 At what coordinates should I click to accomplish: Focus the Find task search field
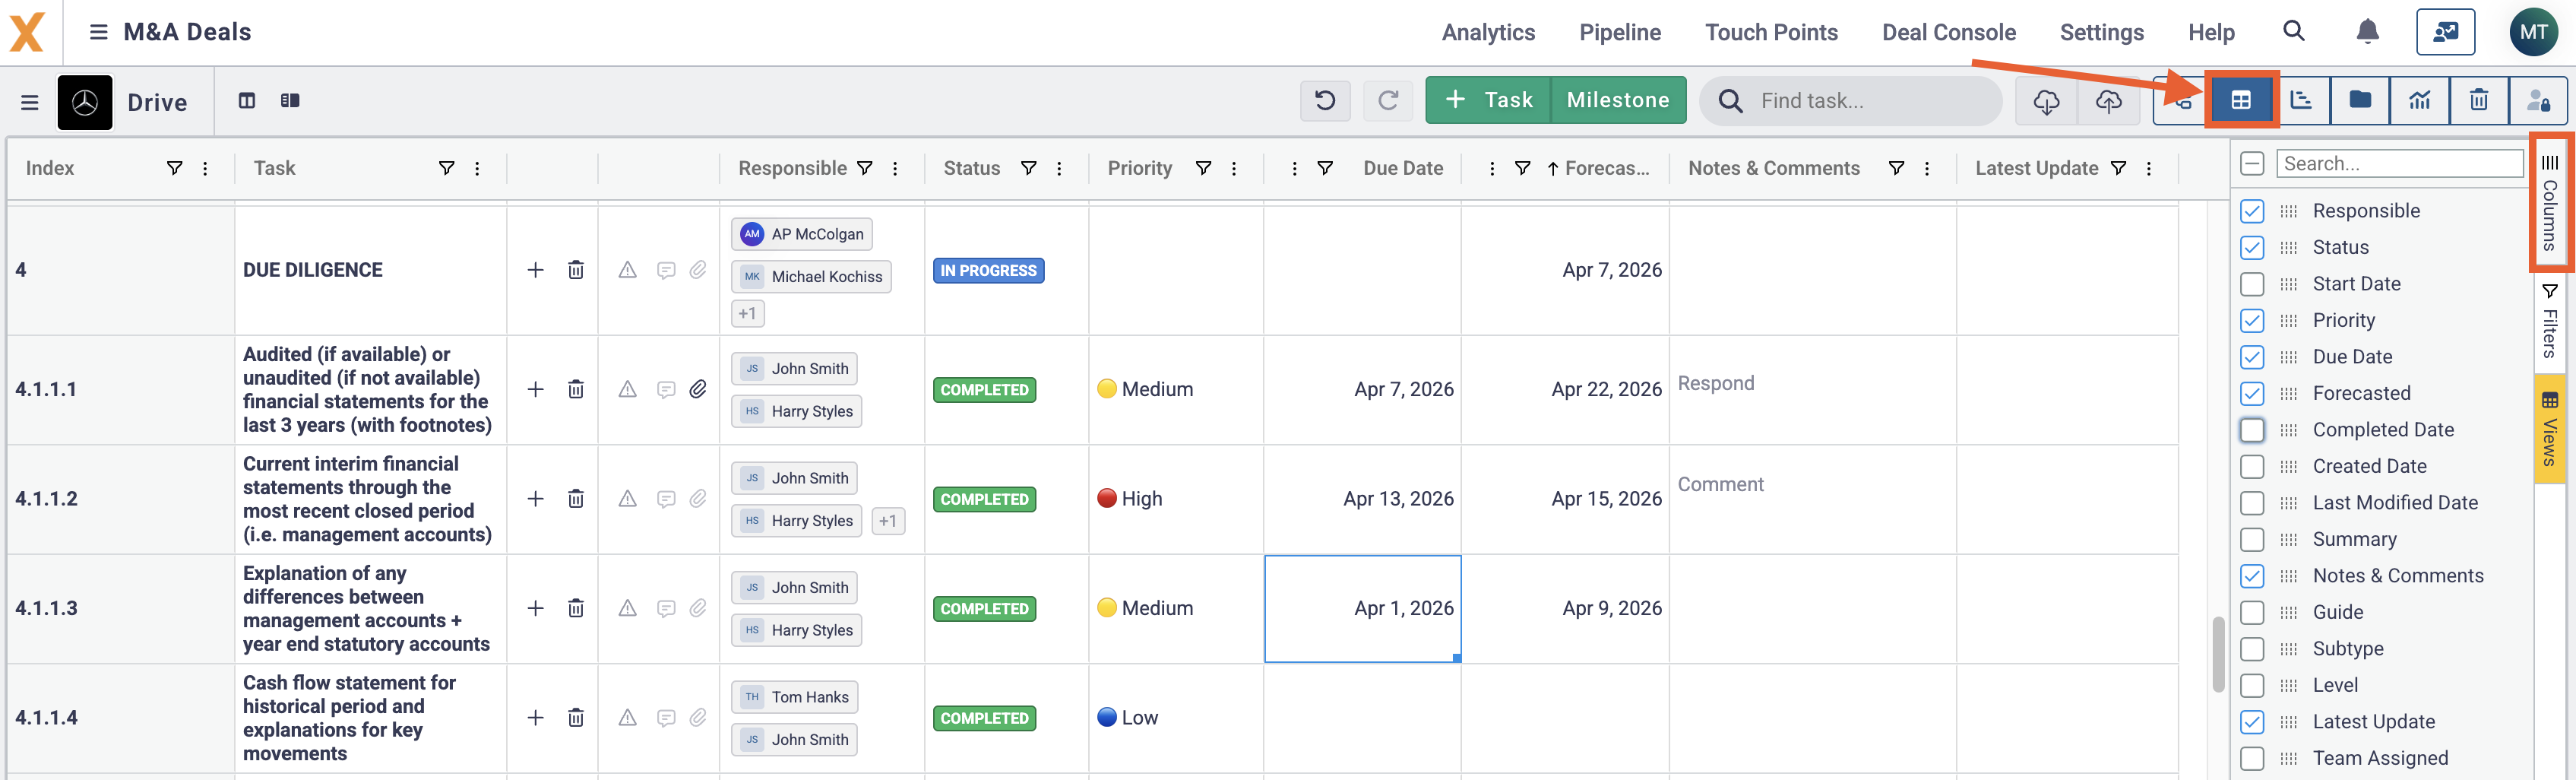click(1851, 100)
